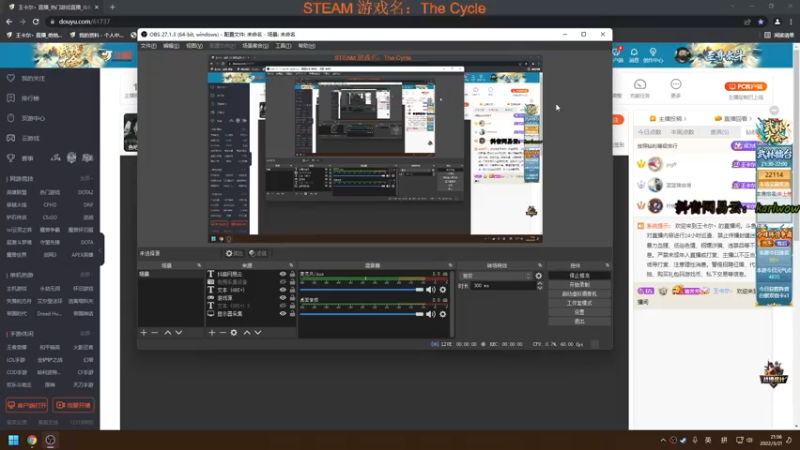Open desktop audio settings gear
The image size is (800, 450).
(443, 314)
